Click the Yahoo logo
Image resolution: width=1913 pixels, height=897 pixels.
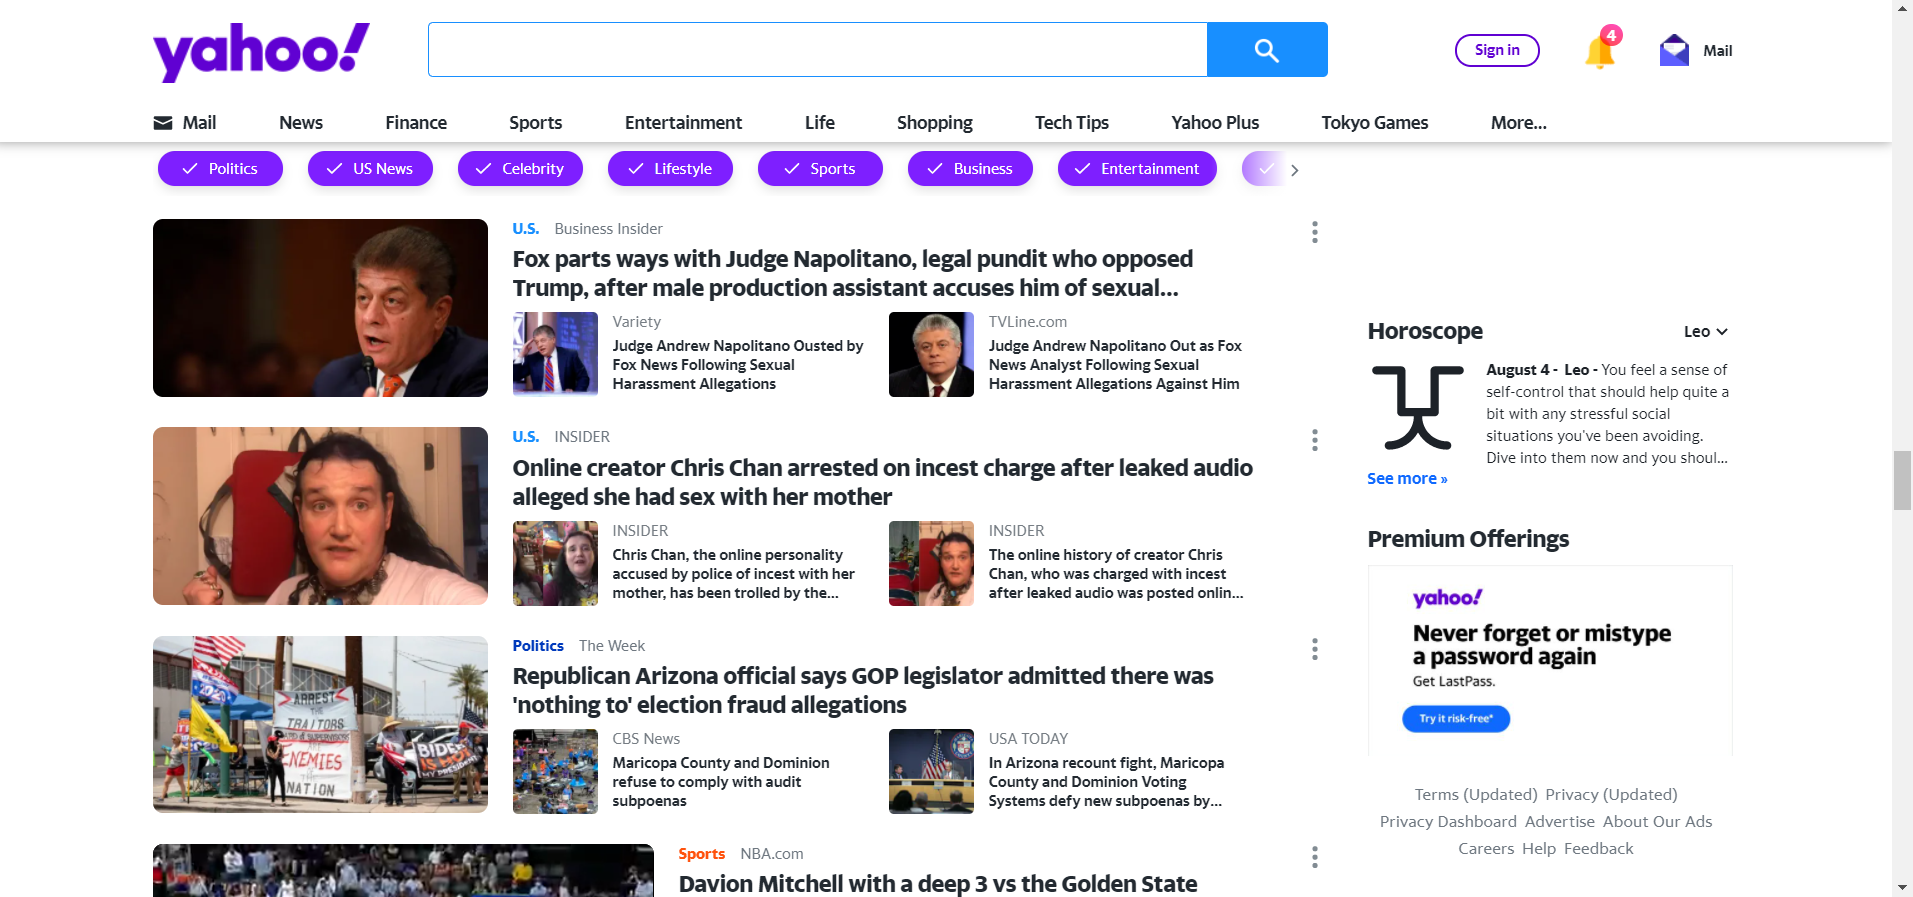(261, 52)
